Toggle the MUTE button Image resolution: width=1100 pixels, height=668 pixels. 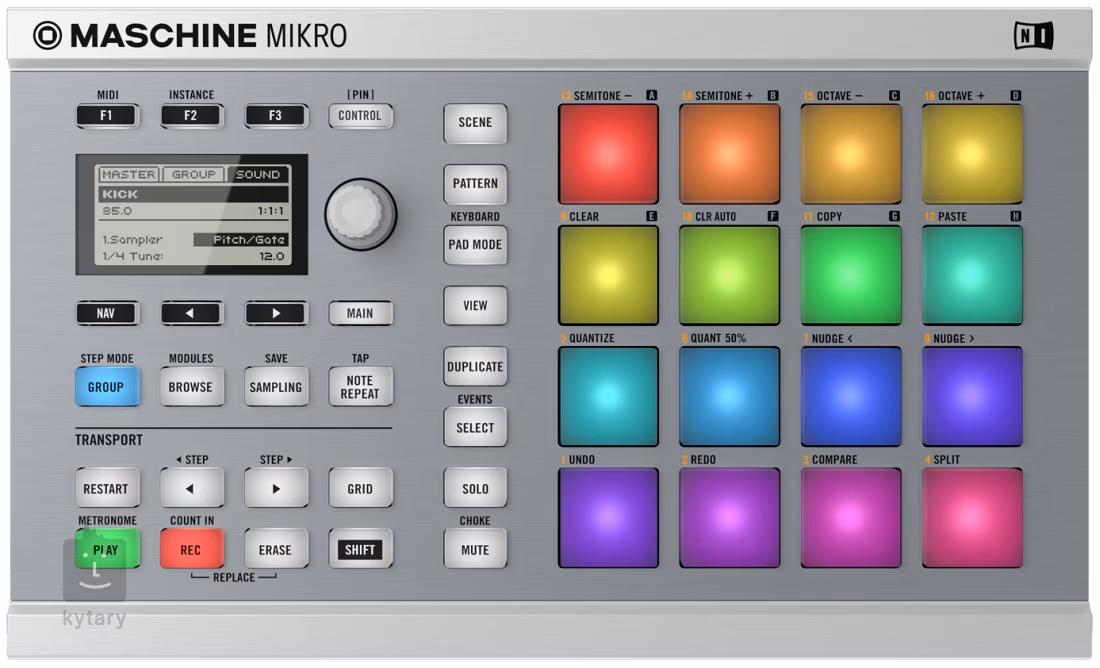(x=475, y=550)
